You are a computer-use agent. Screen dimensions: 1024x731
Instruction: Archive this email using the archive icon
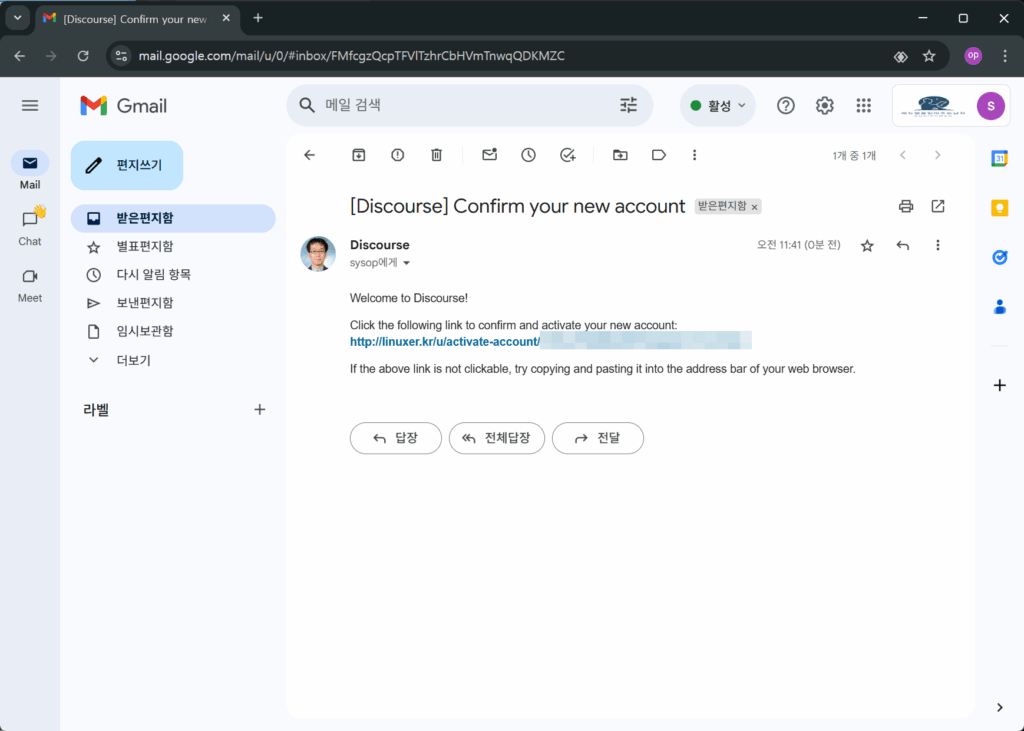coord(359,155)
